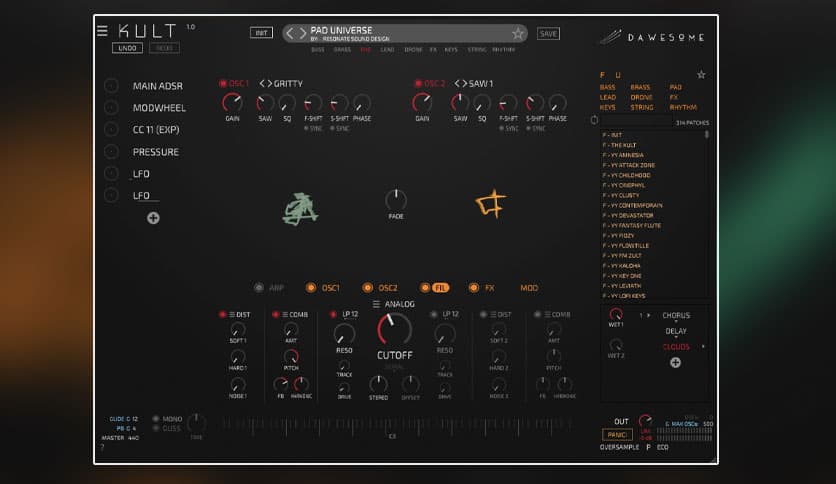Screen dimensions: 836x484
Task: Click the Main ADSR modulator circle
Action: click(111, 86)
